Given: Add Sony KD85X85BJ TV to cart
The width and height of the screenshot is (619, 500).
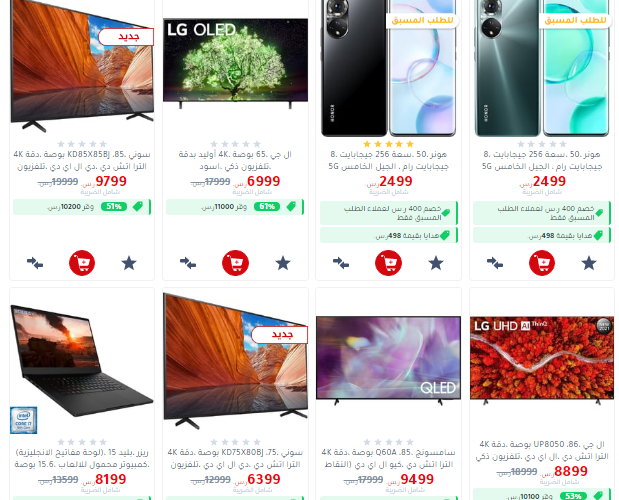Looking at the screenshot, I should click(x=82, y=263).
